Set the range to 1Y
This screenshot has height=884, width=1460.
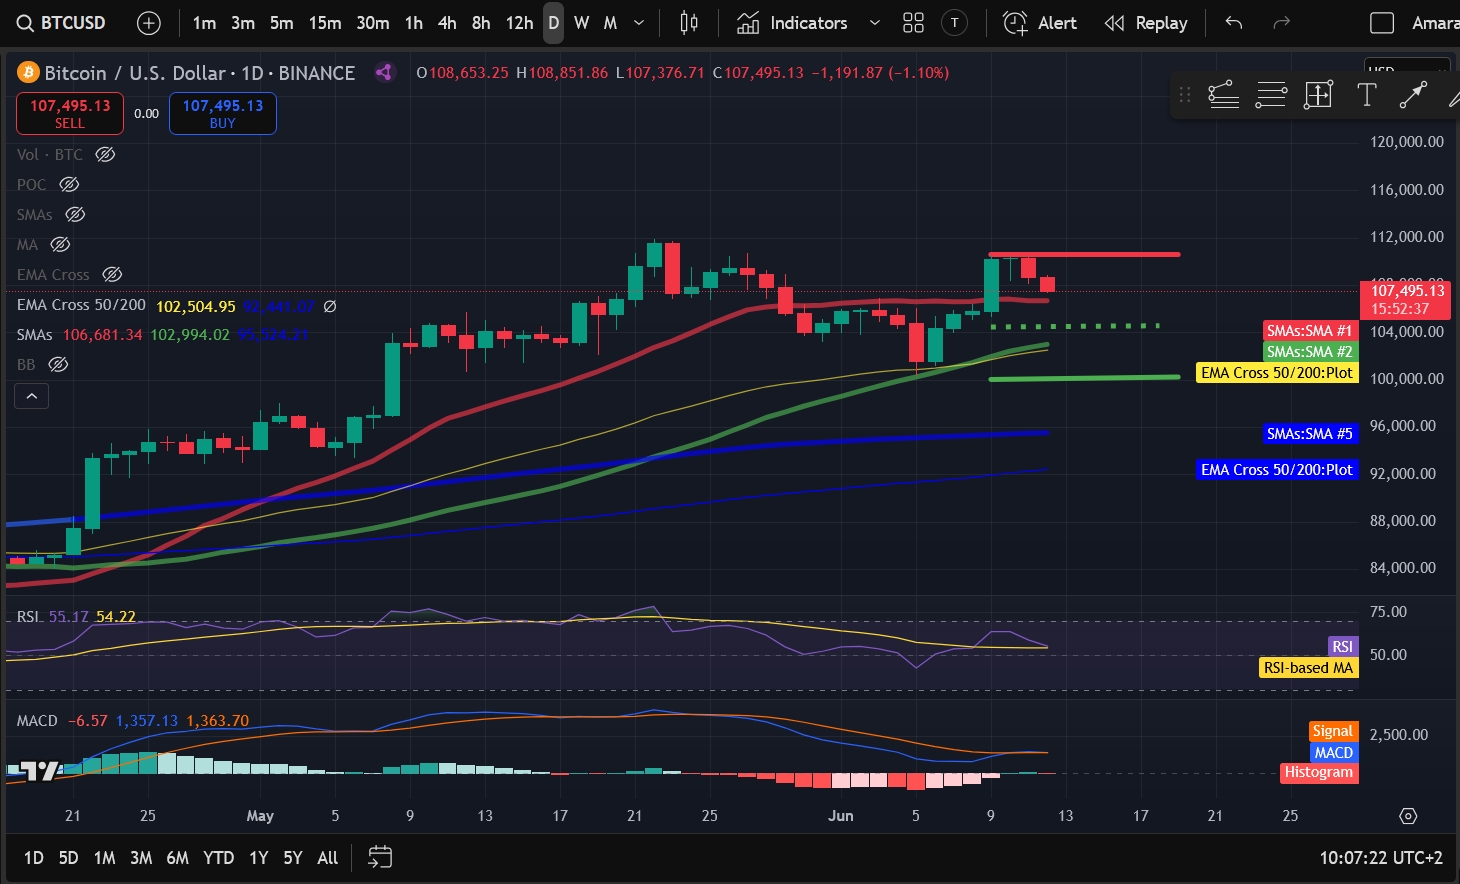[x=258, y=858]
